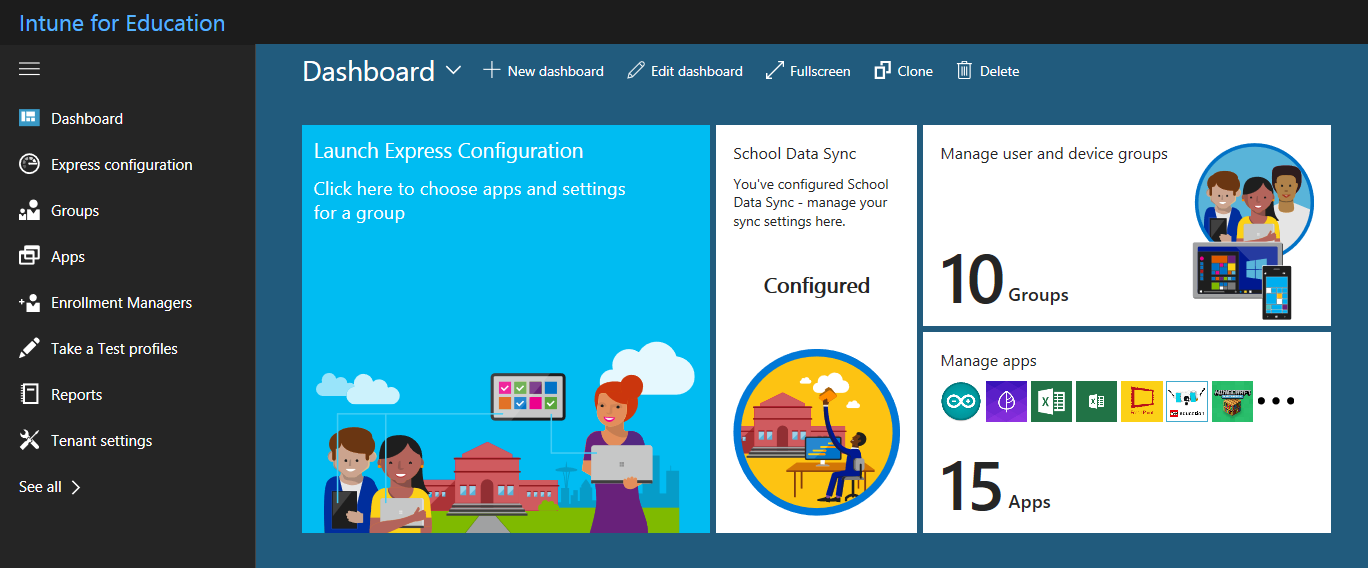This screenshot has height=568, width=1368.
Task: Click Edit dashboard in the toolbar
Action: click(685, 71)
